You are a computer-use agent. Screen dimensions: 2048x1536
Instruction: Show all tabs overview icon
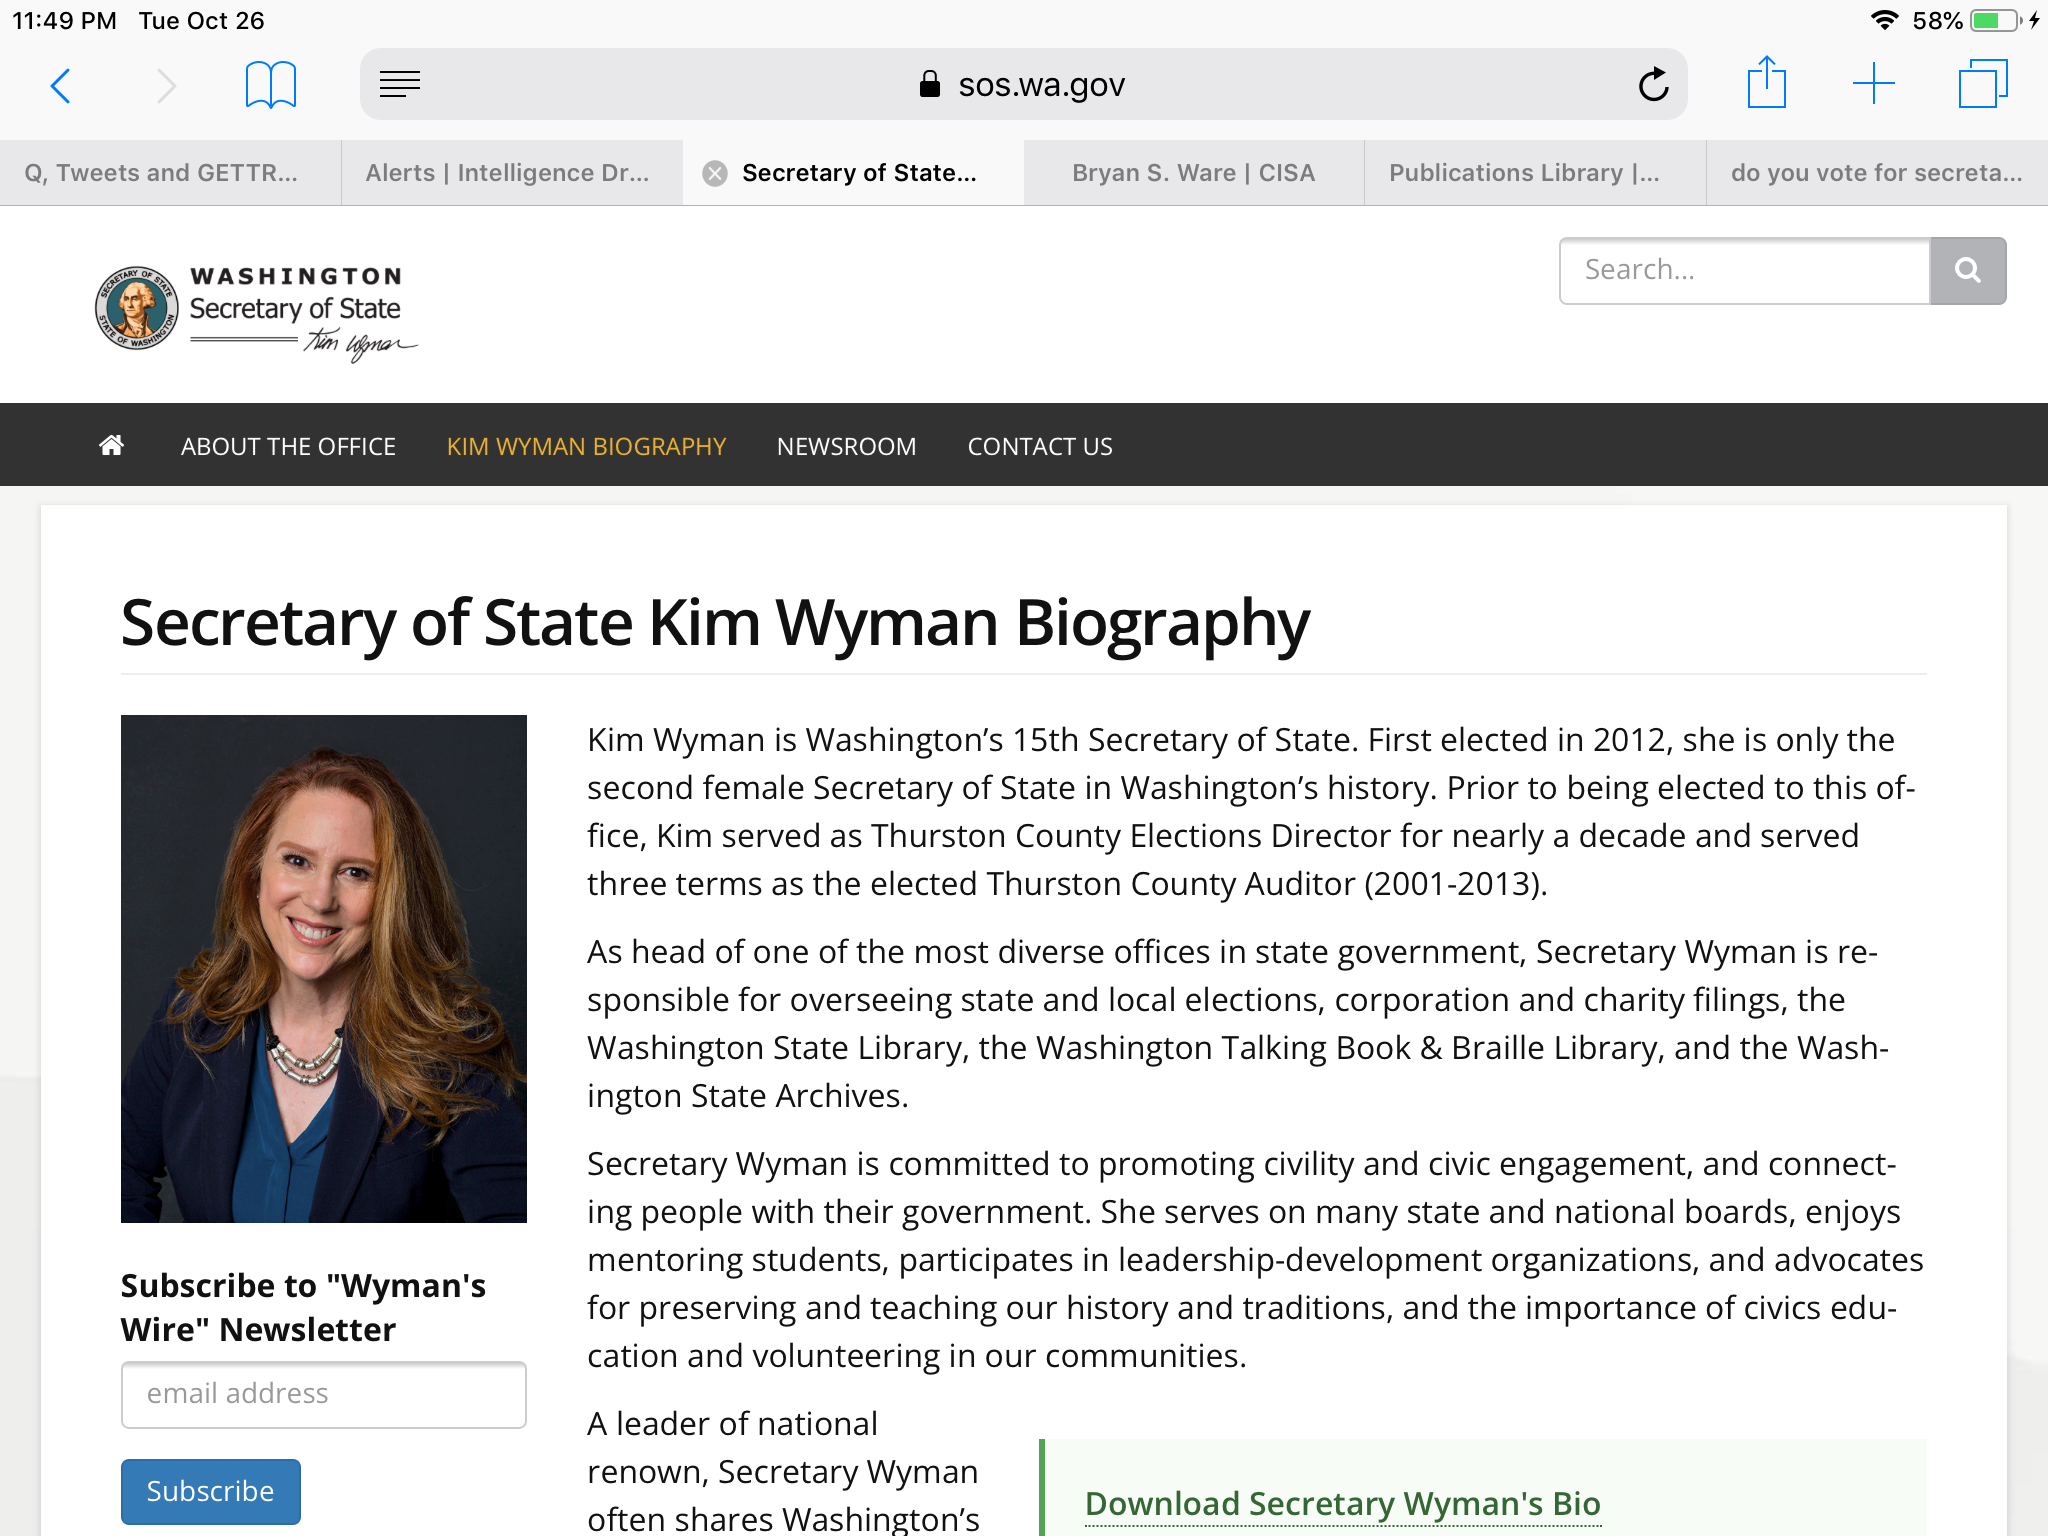pyautogui.click(x=1982, y=84)
